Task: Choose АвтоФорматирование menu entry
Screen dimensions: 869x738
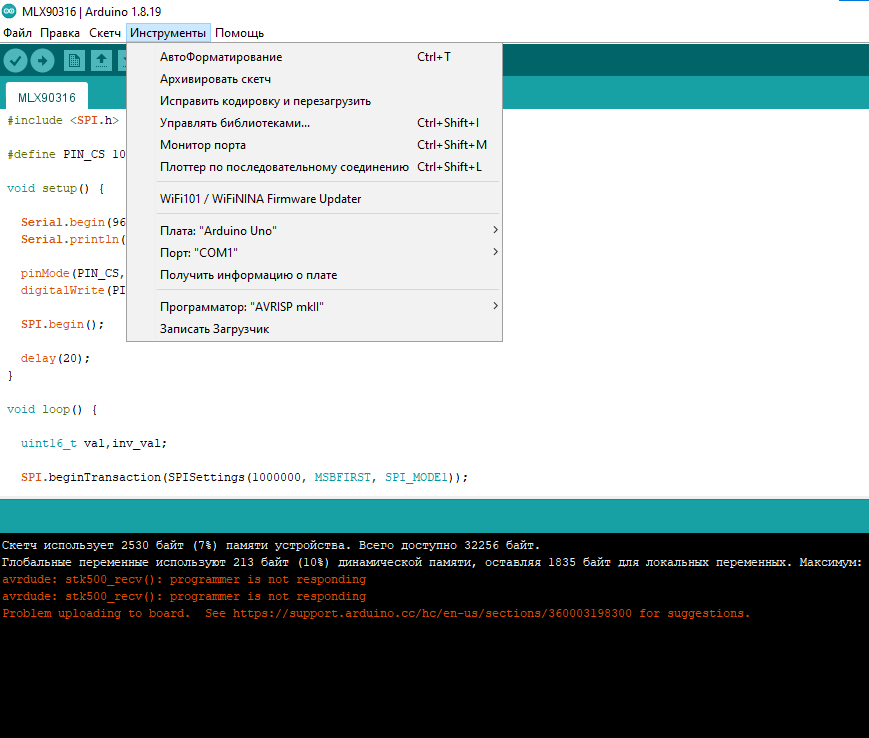Action: click(x=314, y=57)
